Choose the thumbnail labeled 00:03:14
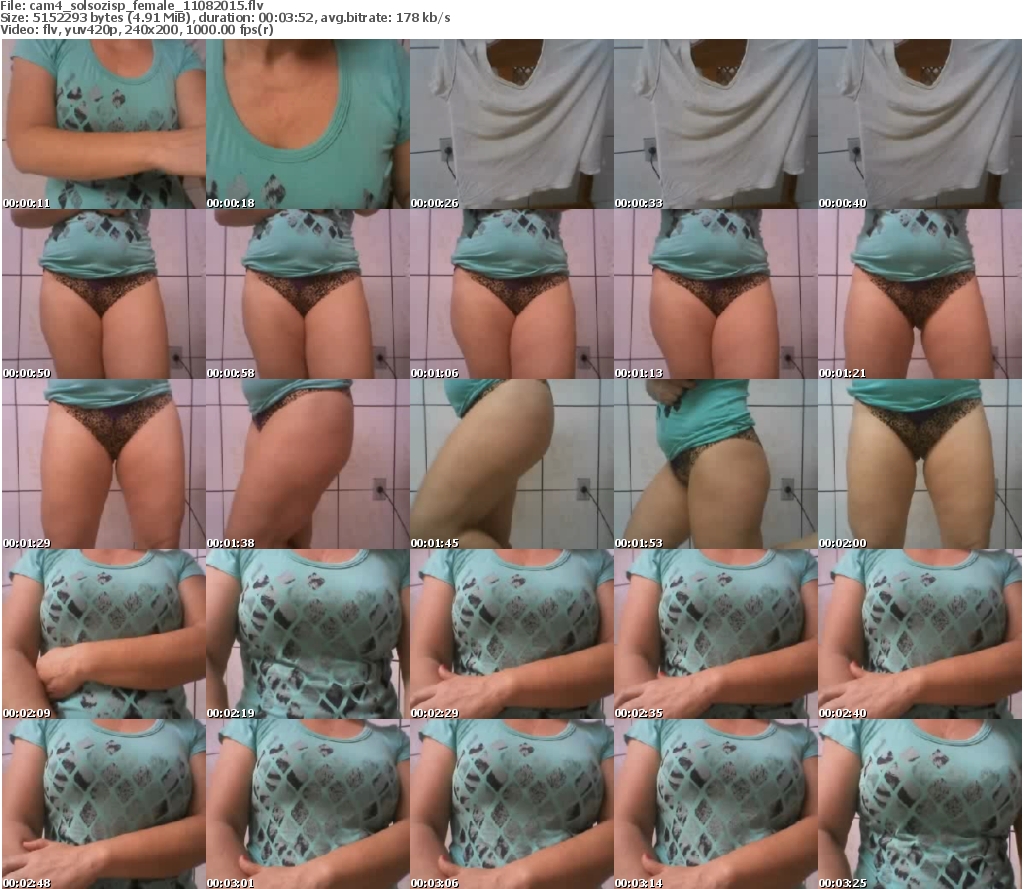This screenshot has width=1024, height=889. [715, 803]
